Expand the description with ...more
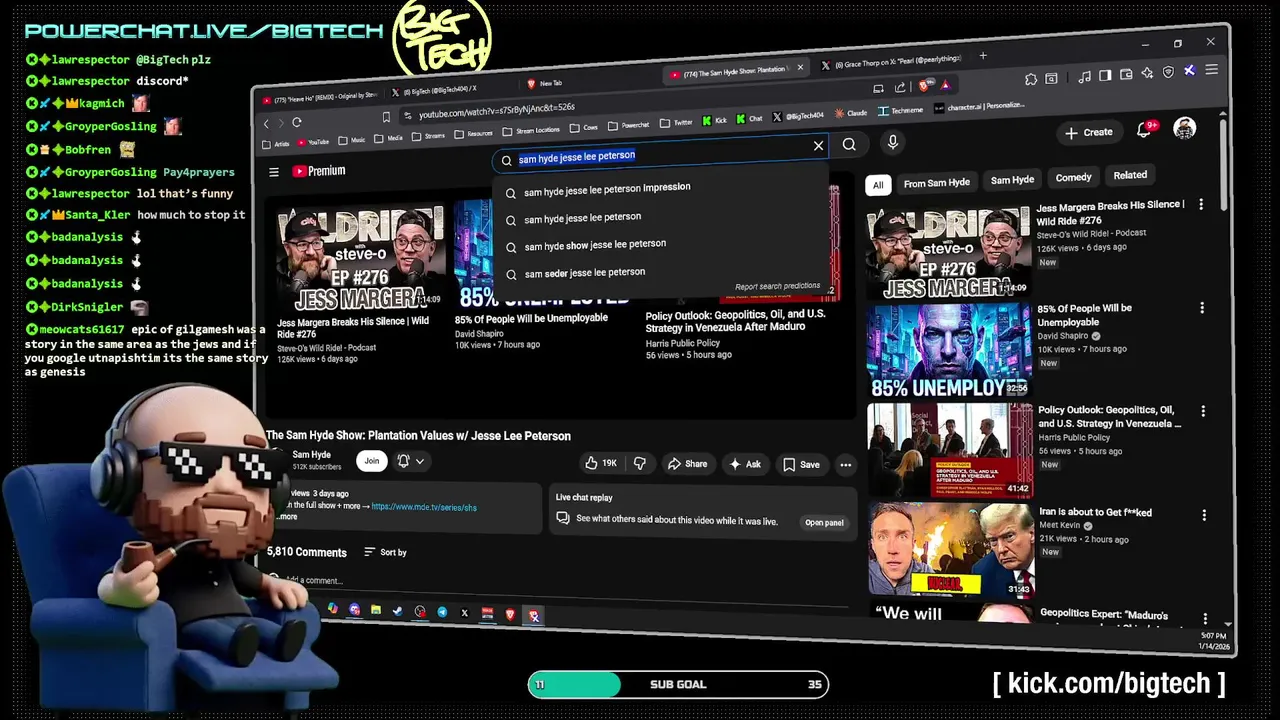The width and height of the screenshot is (1280, 720). (287, 517)
